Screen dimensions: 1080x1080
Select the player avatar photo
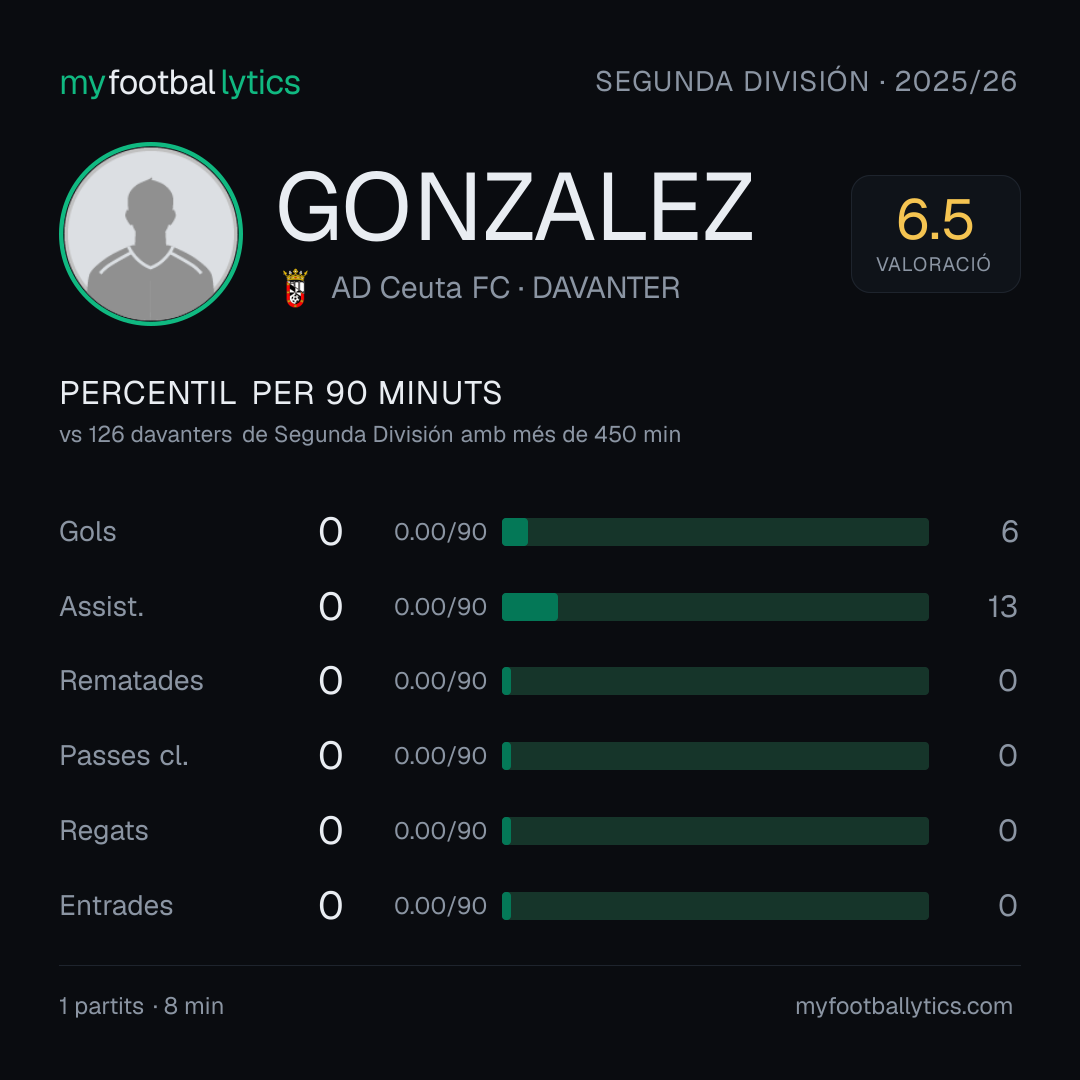[x=151, y=233]
